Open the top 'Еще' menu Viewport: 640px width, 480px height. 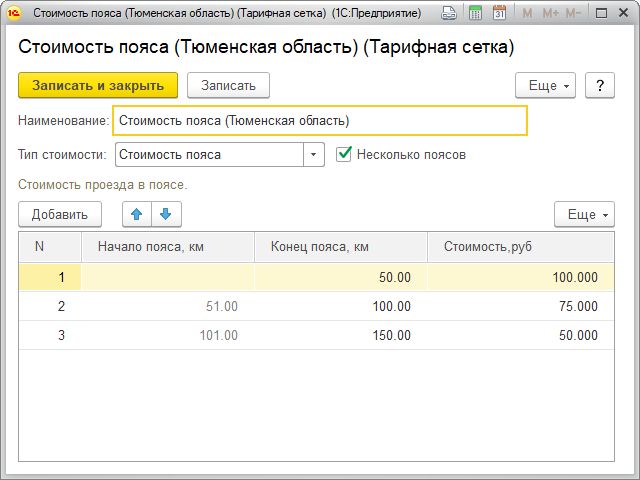(545, 86)
